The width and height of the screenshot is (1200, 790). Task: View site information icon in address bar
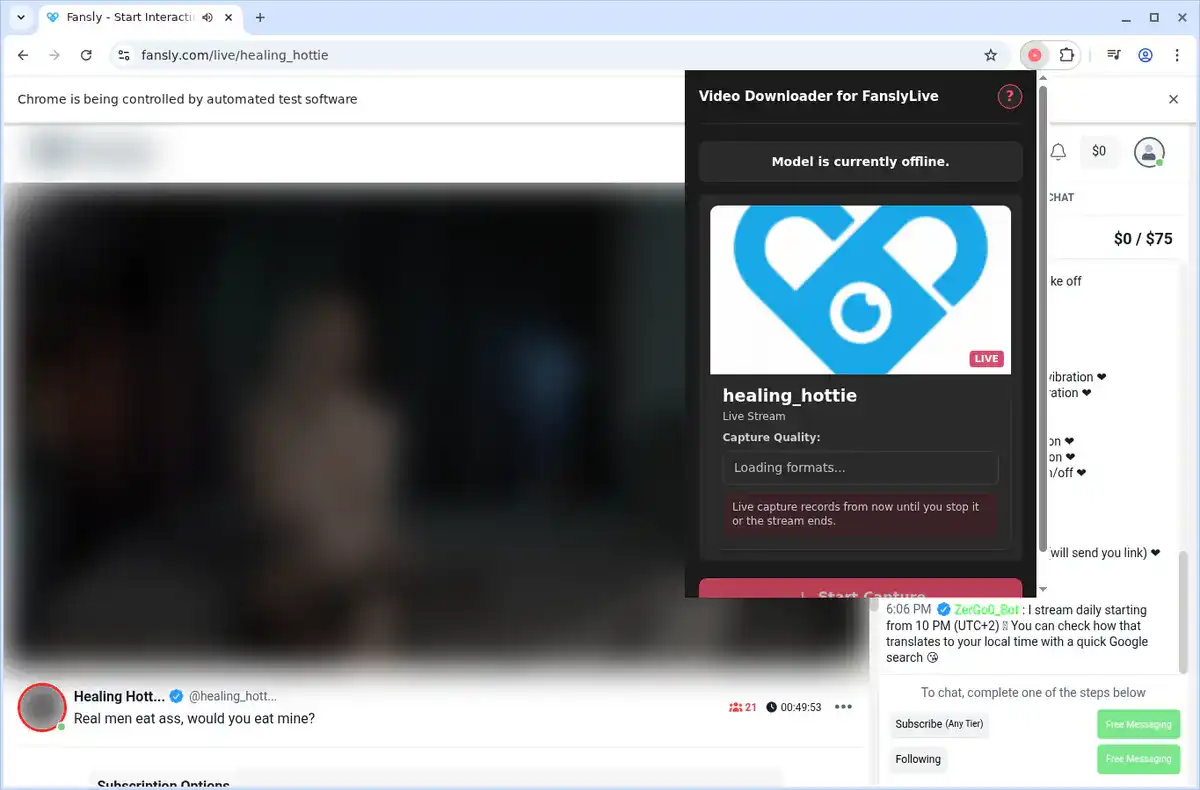click(x=123, y=55)
